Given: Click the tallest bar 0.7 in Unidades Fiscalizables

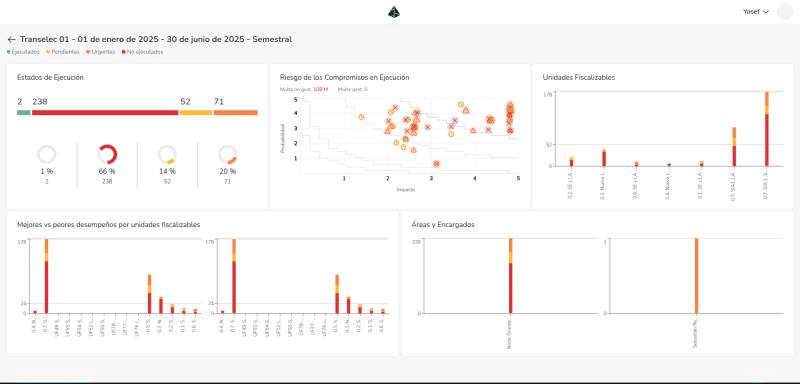Looking at the screenshot, I should click(x=766, y=129).
